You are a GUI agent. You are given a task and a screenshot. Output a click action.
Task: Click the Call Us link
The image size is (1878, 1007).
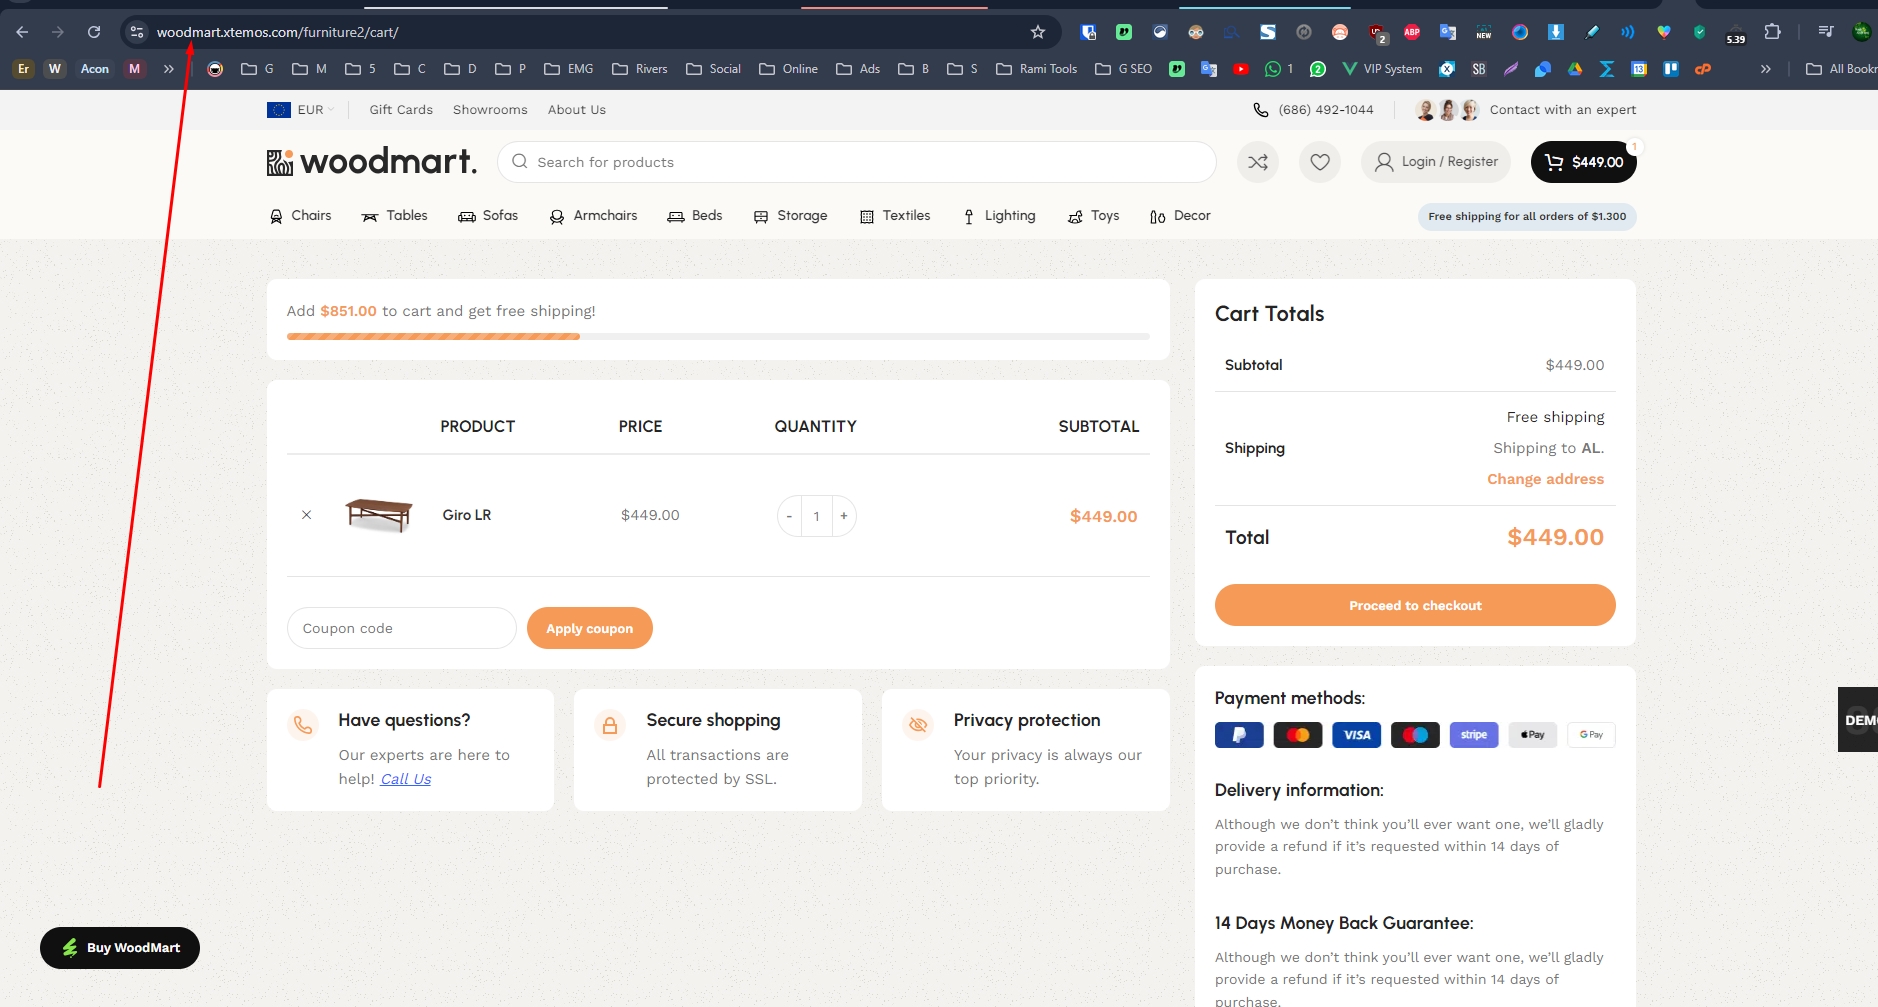click(x=406, y=779)
